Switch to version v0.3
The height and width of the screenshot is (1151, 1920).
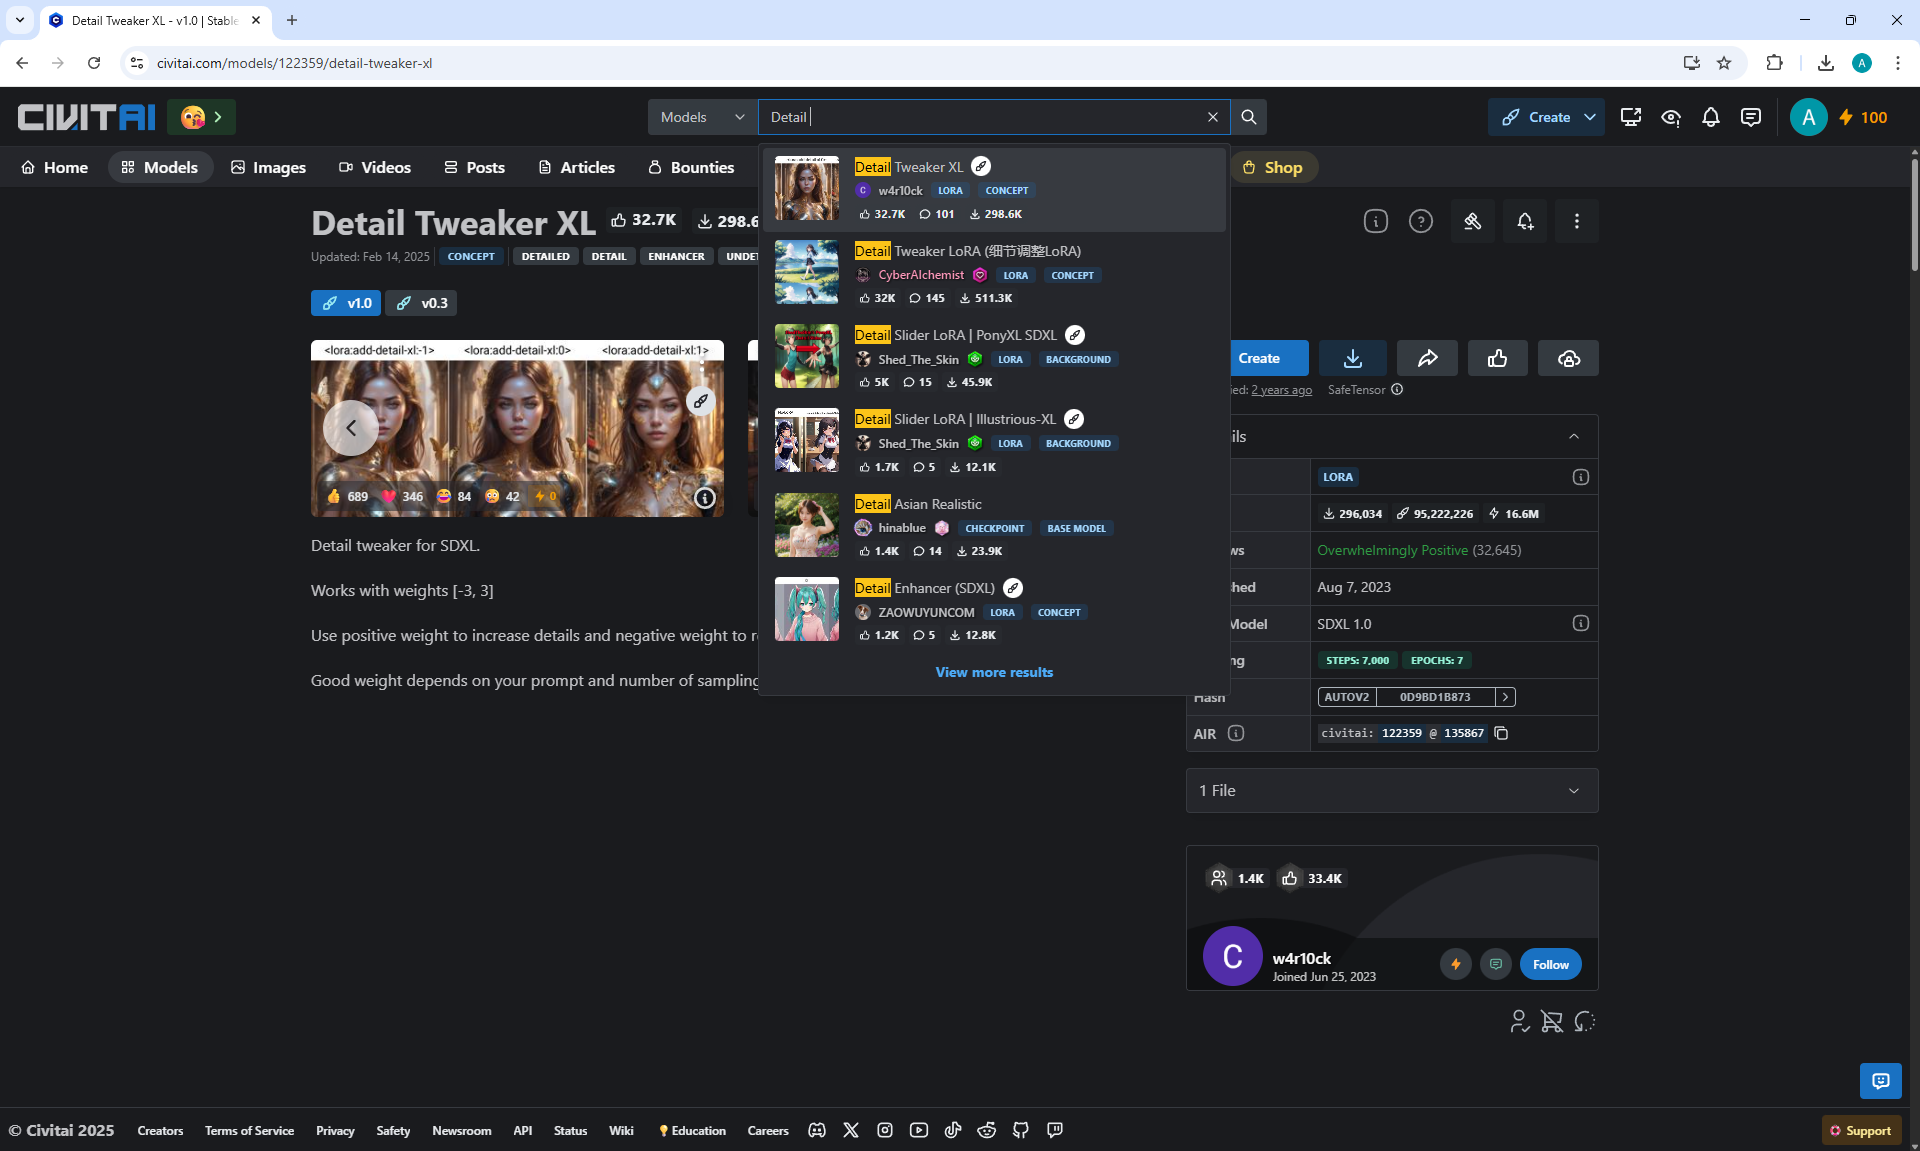[421, 303]
